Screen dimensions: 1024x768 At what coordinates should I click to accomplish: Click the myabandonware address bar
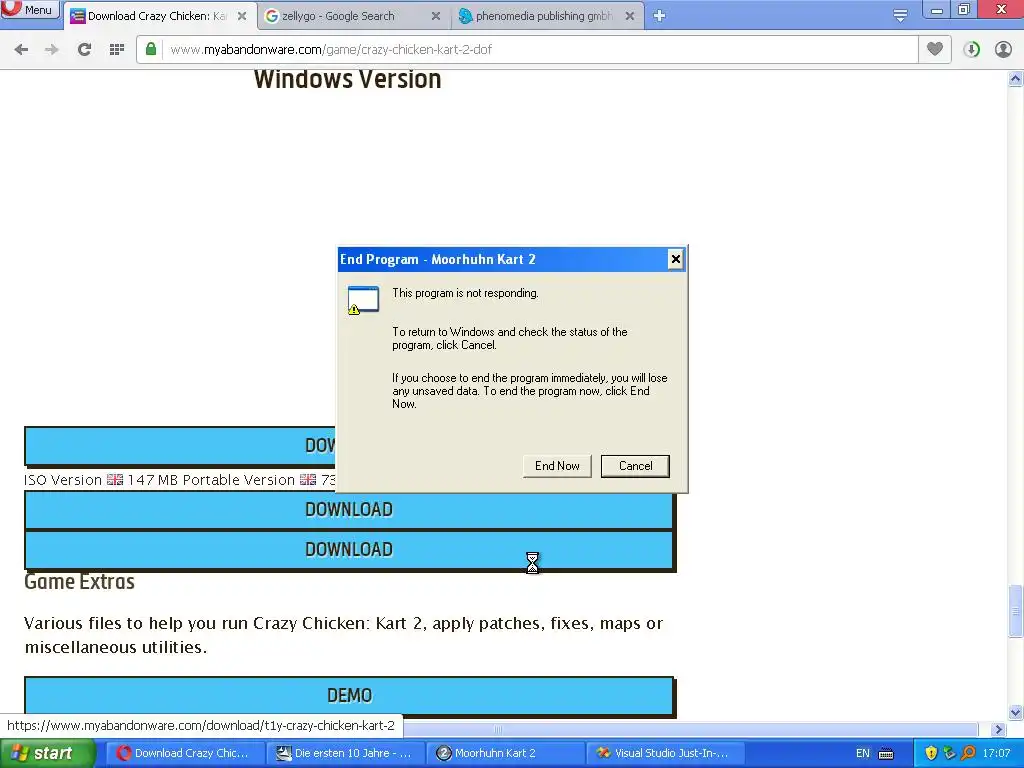526,50
